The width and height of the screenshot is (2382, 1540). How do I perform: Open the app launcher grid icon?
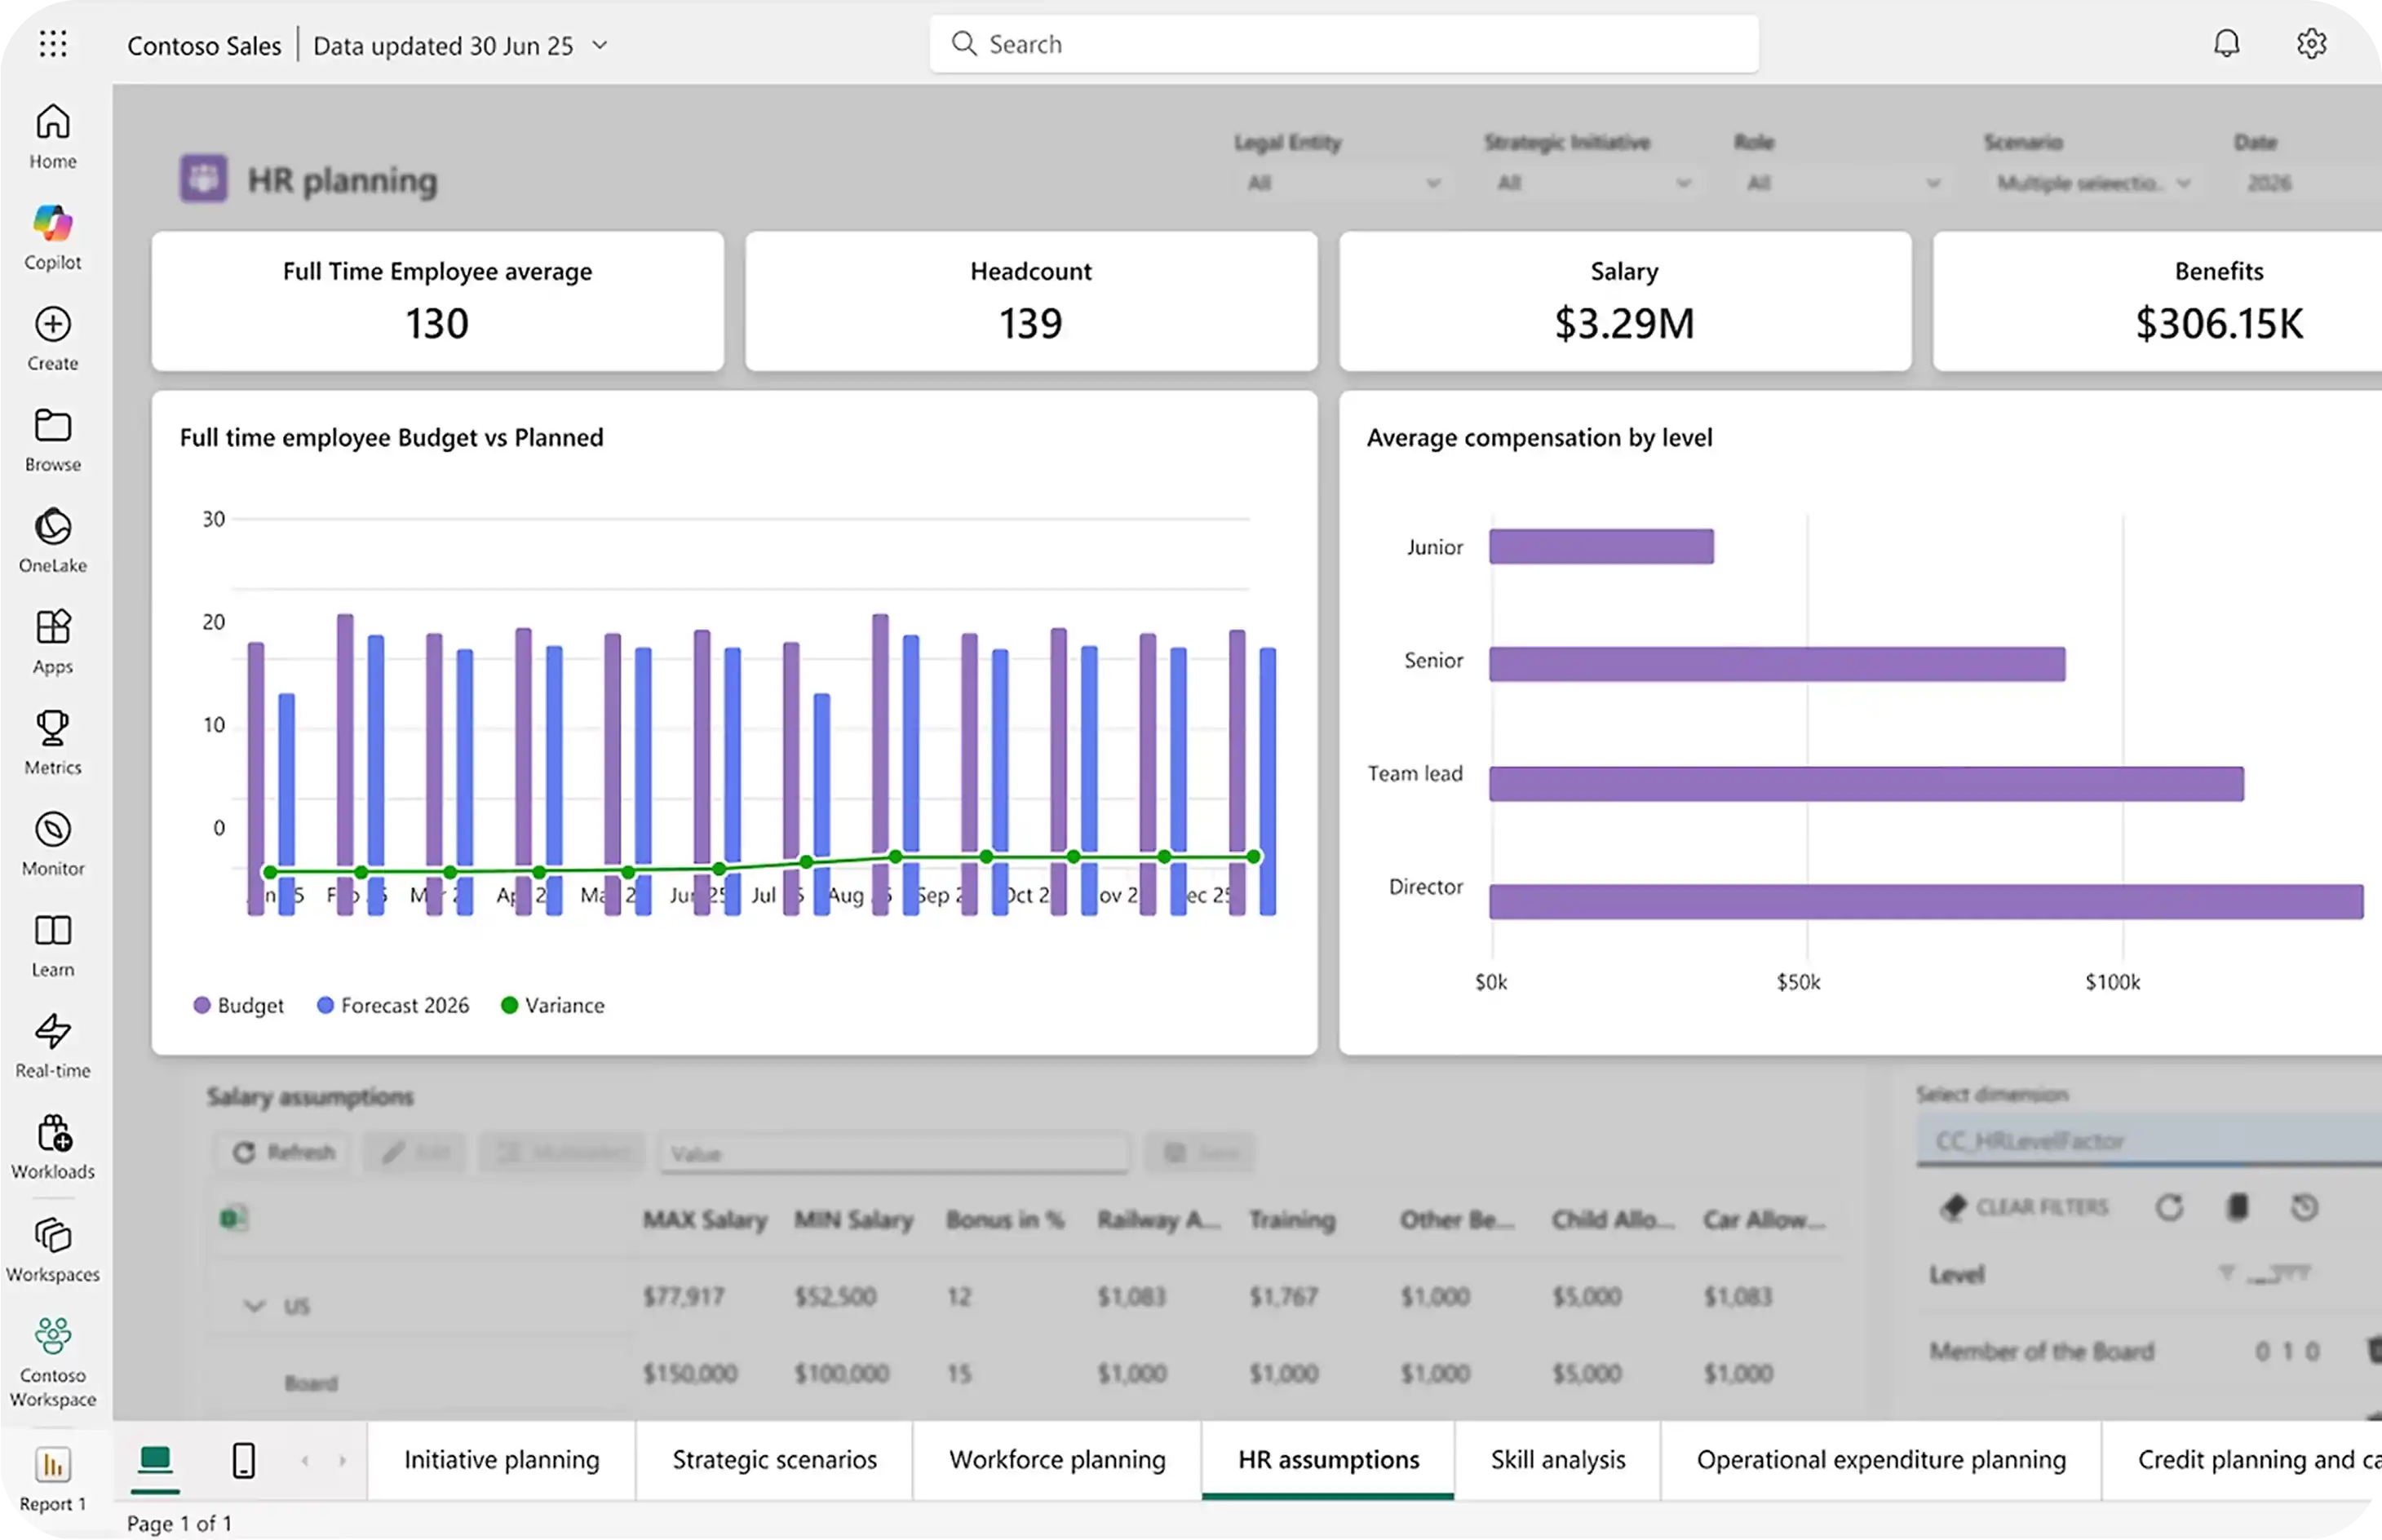click(x=53, y=44)
